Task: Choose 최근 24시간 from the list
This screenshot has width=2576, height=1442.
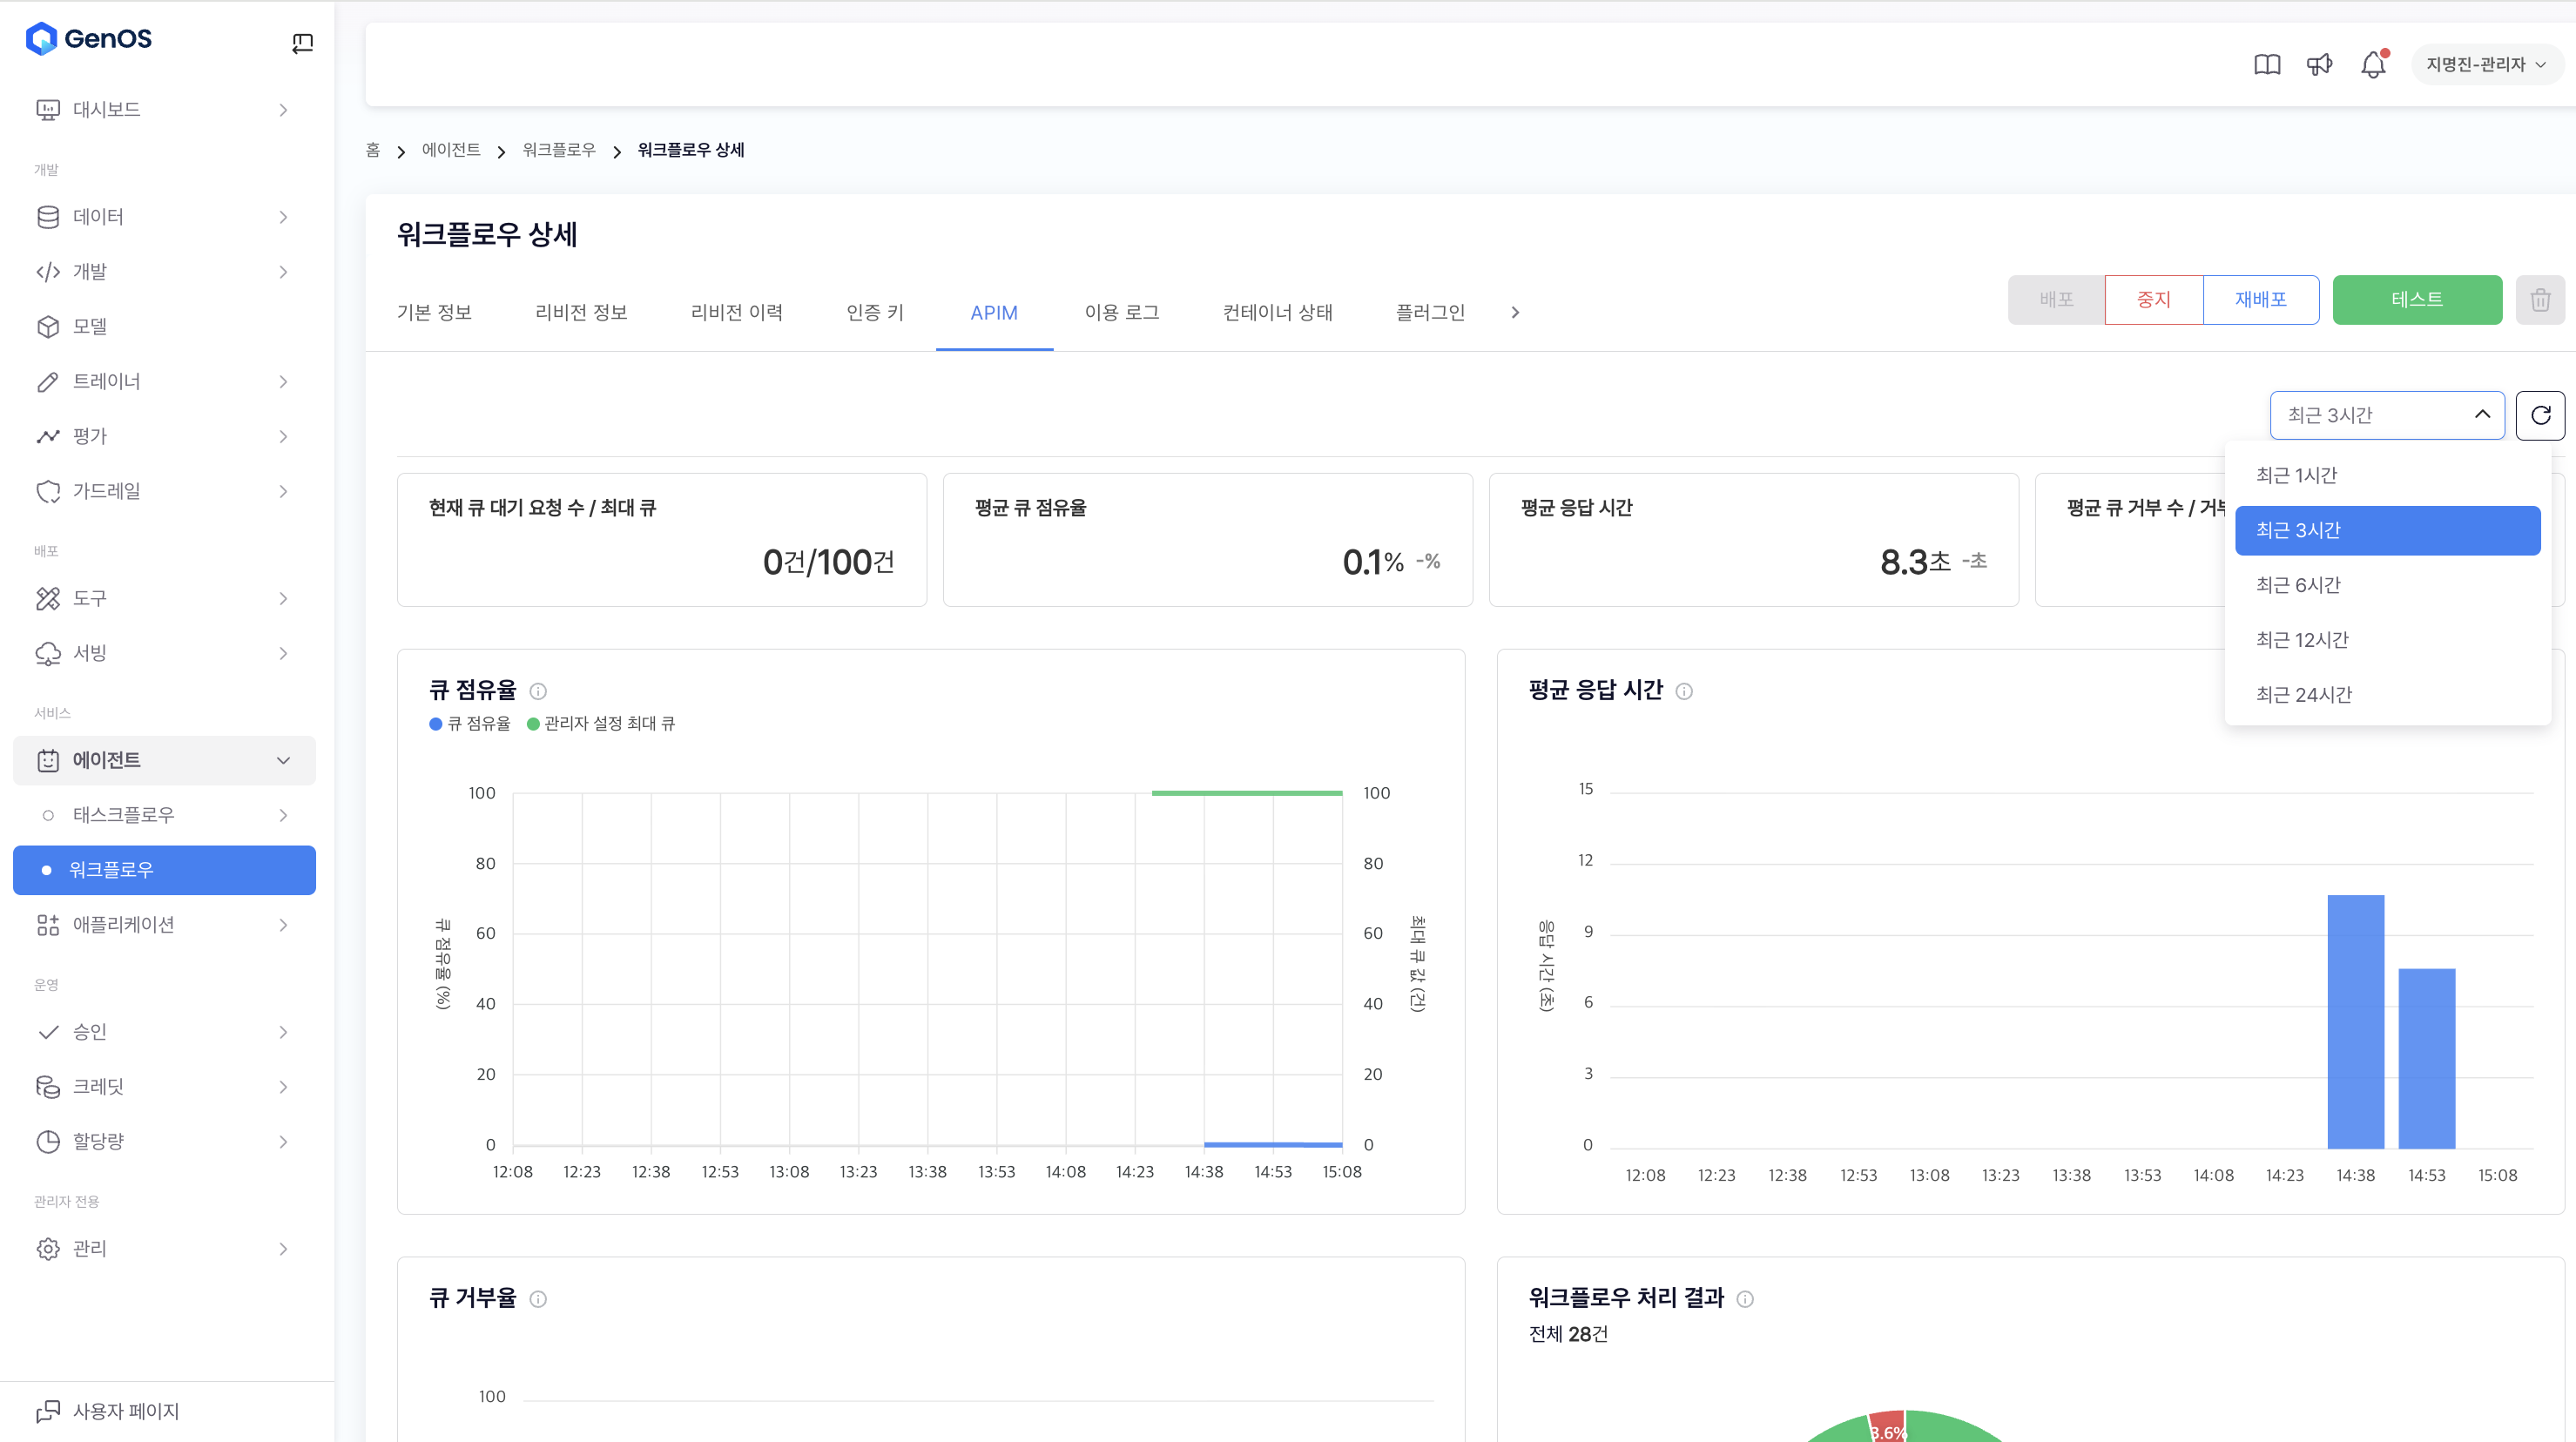Action: click(x=2387, y=695)
